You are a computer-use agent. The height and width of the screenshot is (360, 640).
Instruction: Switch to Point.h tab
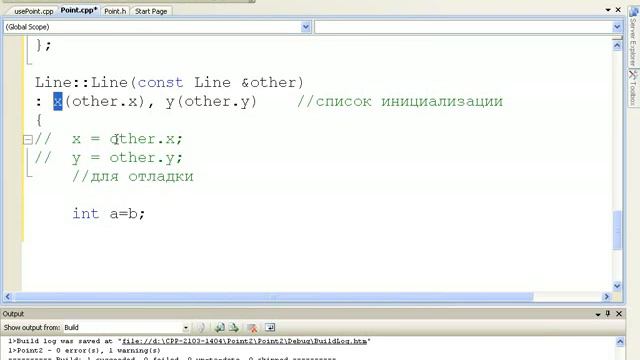click(115, 11)
